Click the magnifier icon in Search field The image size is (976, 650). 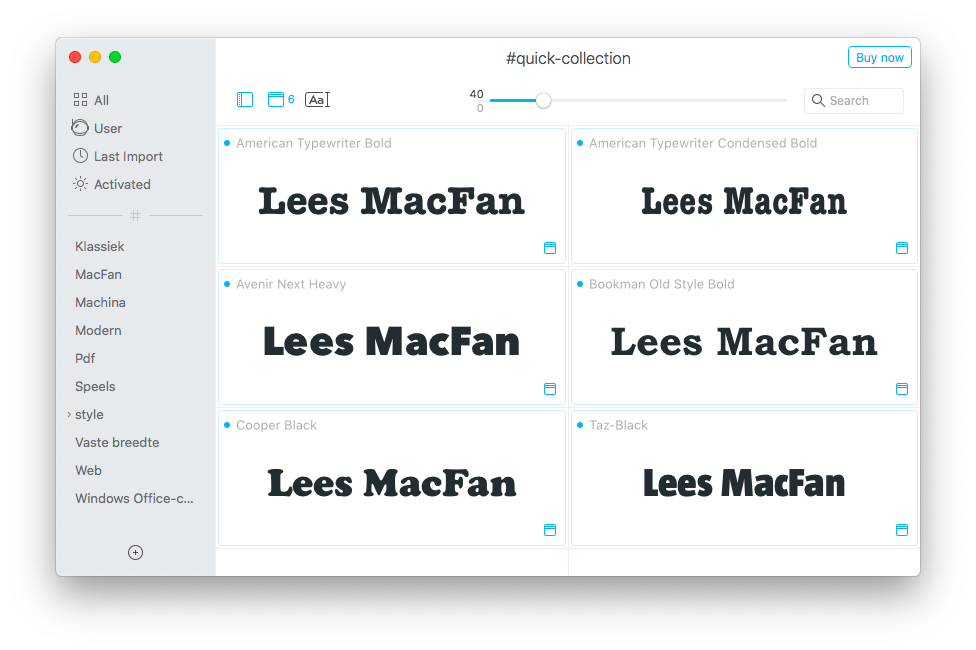818,100
